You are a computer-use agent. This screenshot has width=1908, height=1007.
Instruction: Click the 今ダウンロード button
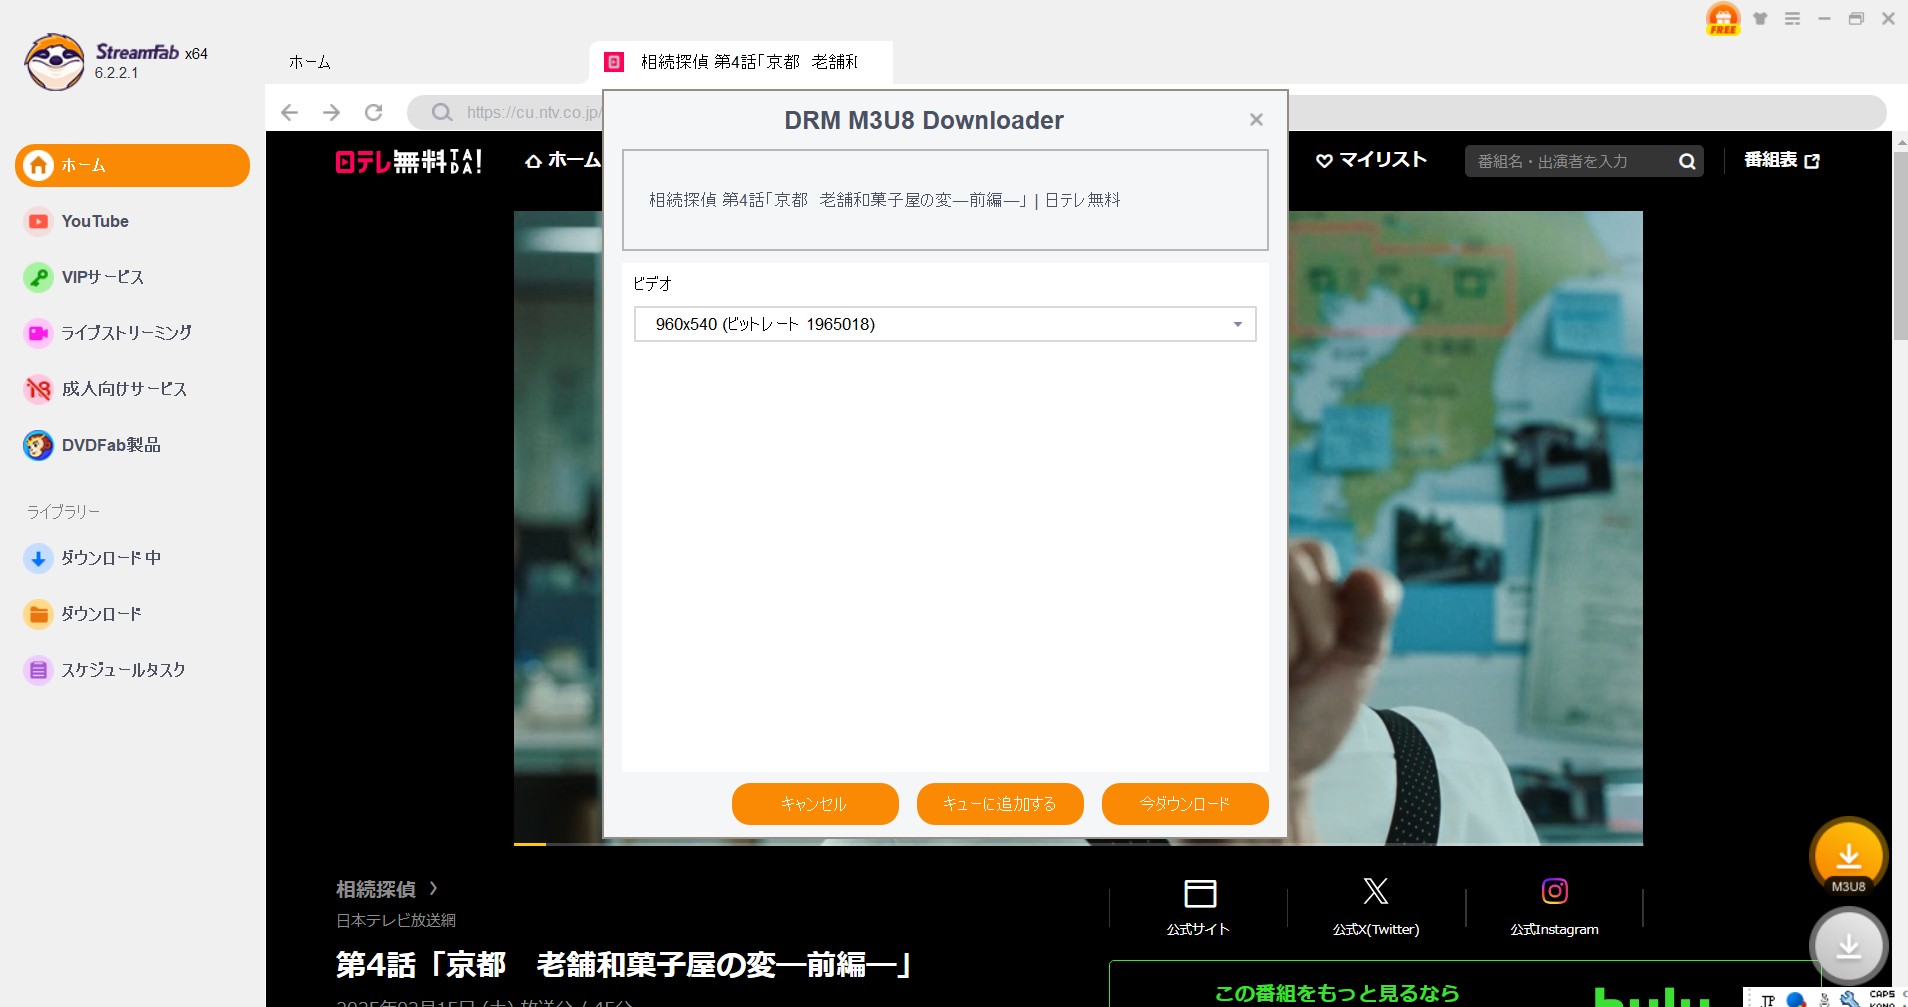1185,804
